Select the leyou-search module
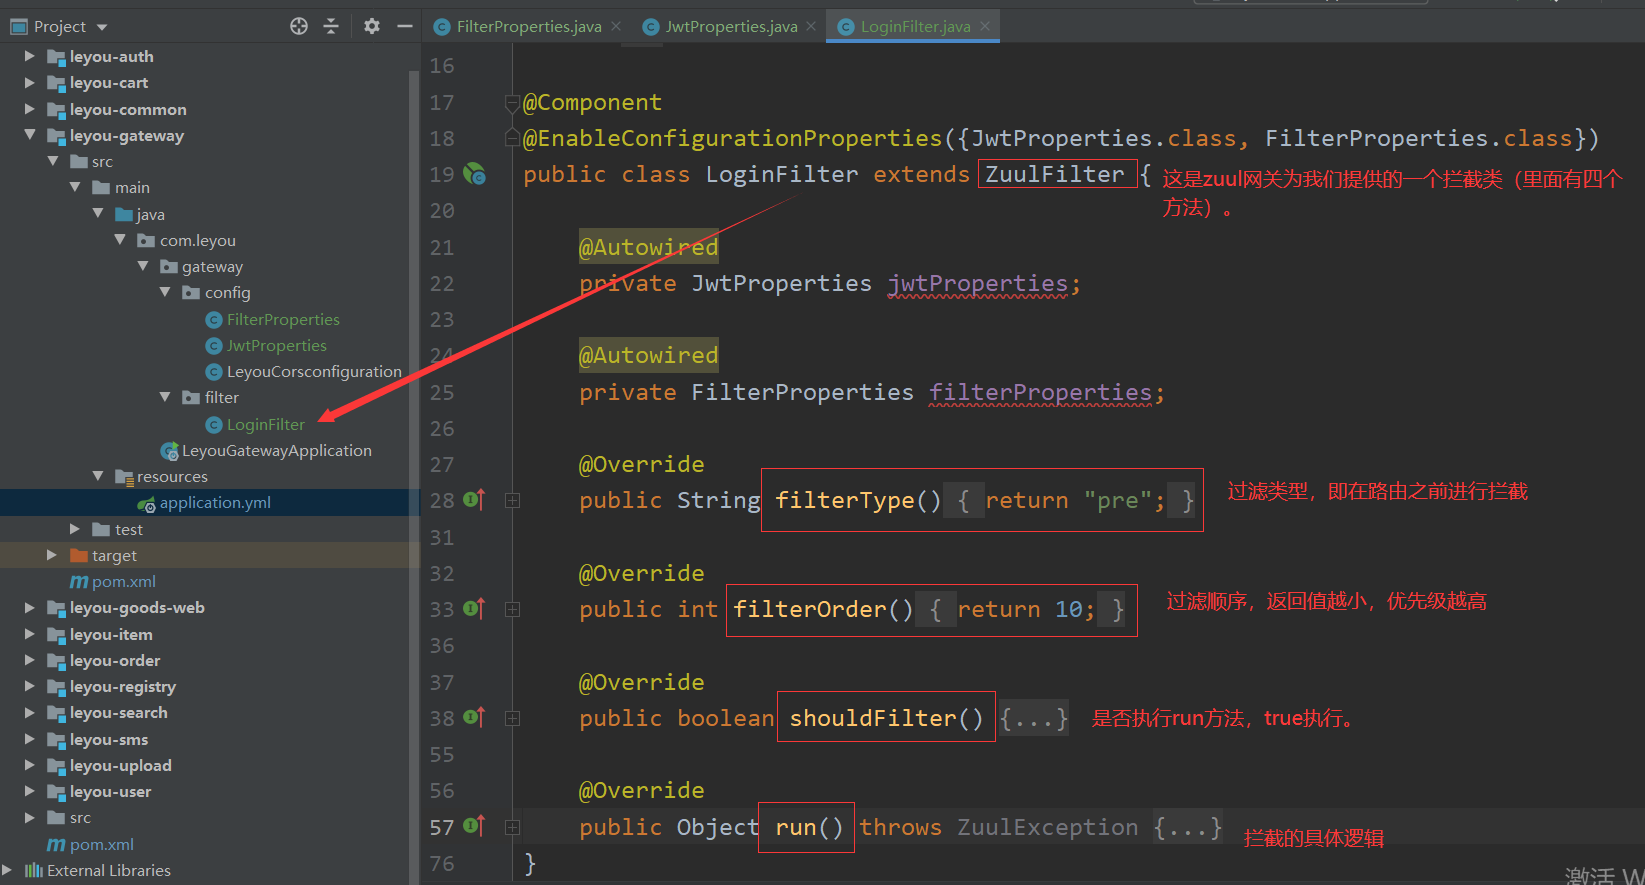This screenshot has width=1645, height=885. [119, 712]
